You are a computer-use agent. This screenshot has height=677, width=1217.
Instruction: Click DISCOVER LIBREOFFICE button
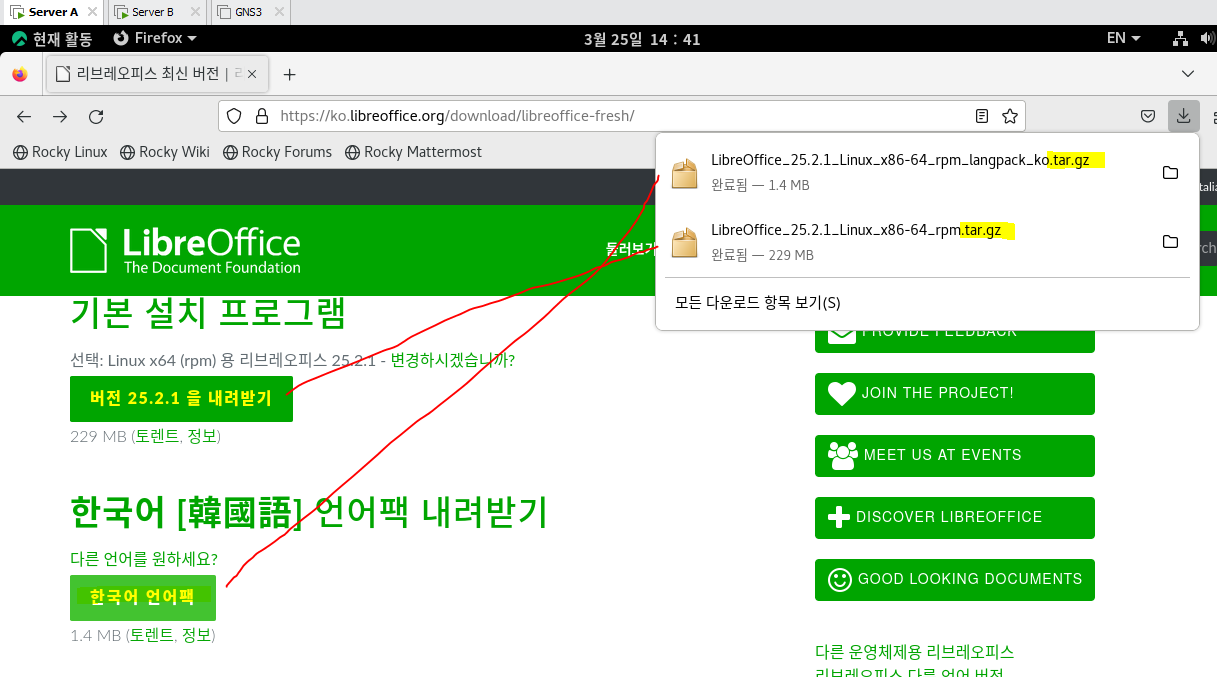[955, 517]
